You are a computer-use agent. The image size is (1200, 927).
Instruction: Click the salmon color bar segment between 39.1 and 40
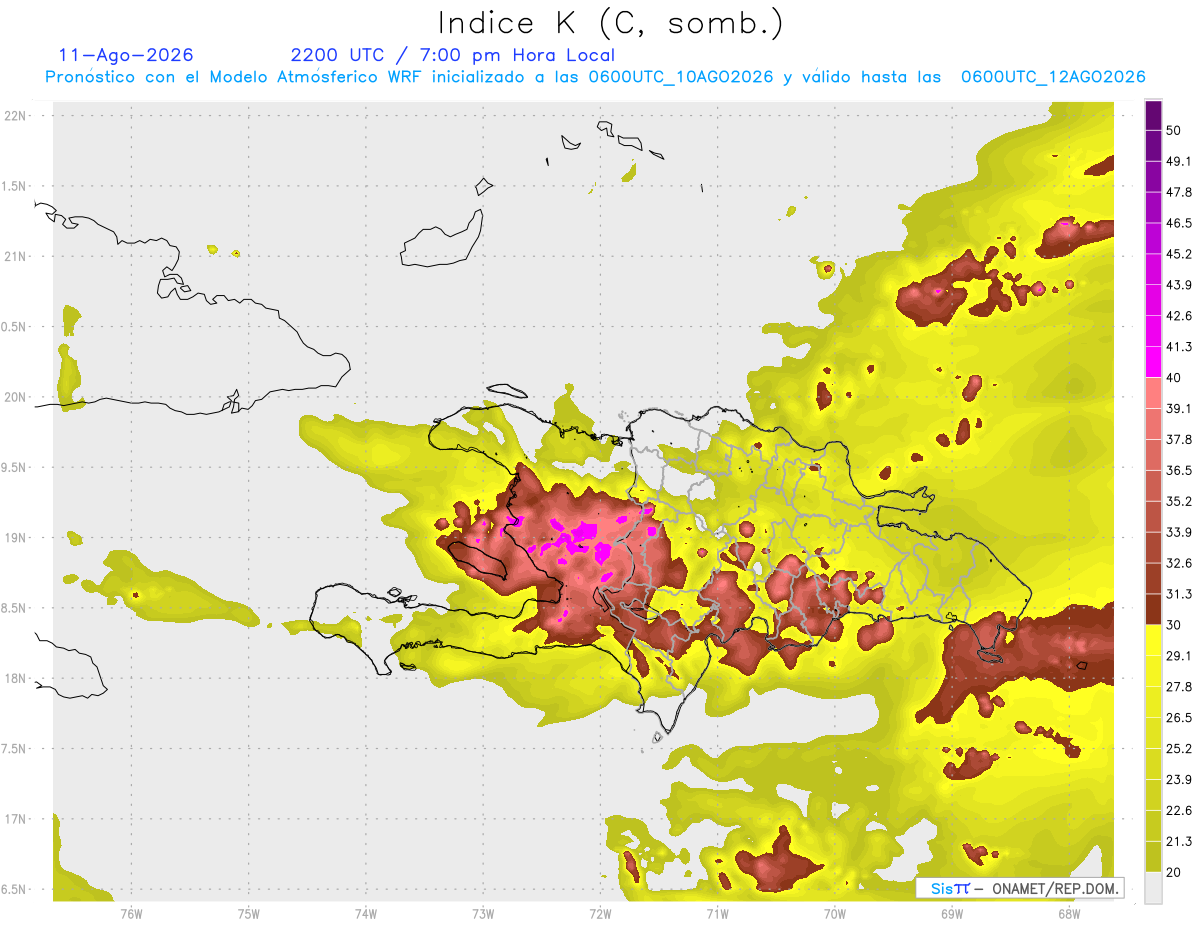1153,393
